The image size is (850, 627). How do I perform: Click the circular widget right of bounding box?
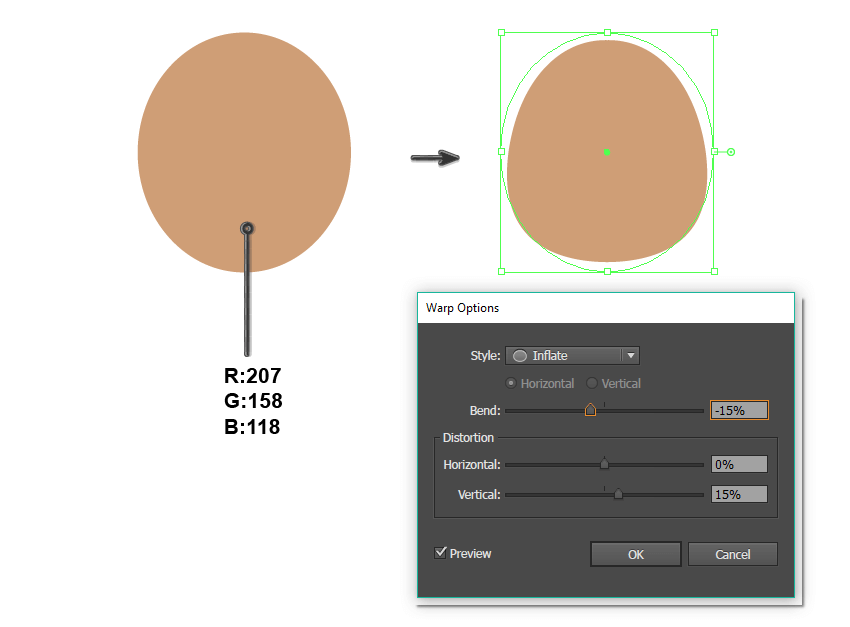pos(731,152)
